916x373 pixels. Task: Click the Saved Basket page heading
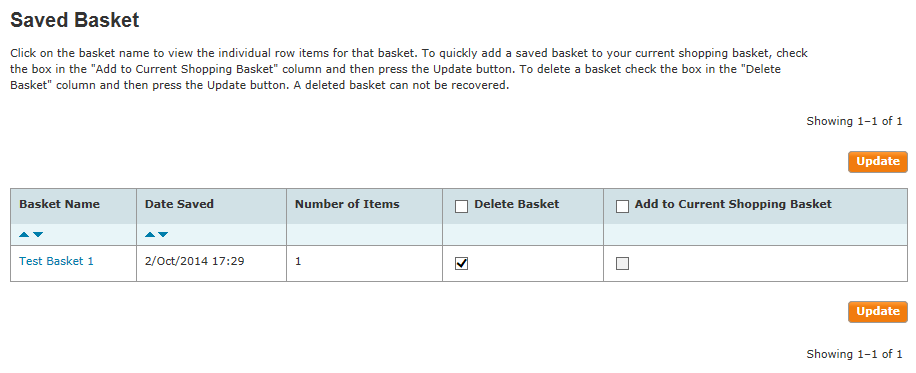75,20
